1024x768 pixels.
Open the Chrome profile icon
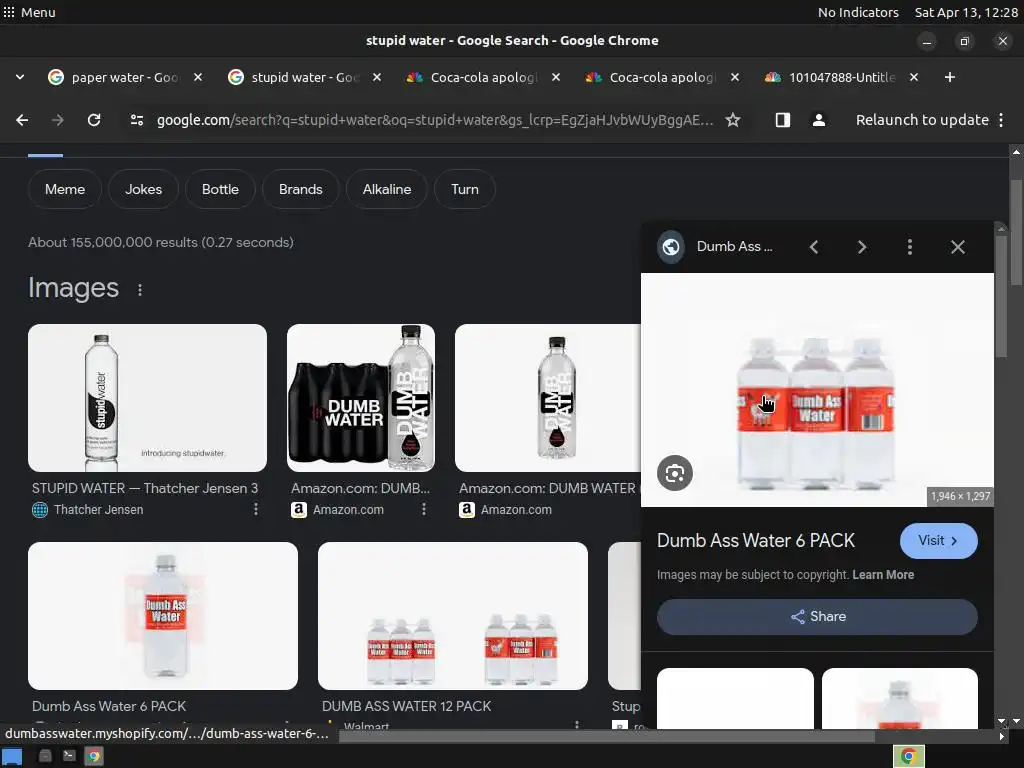click(819, 120)
